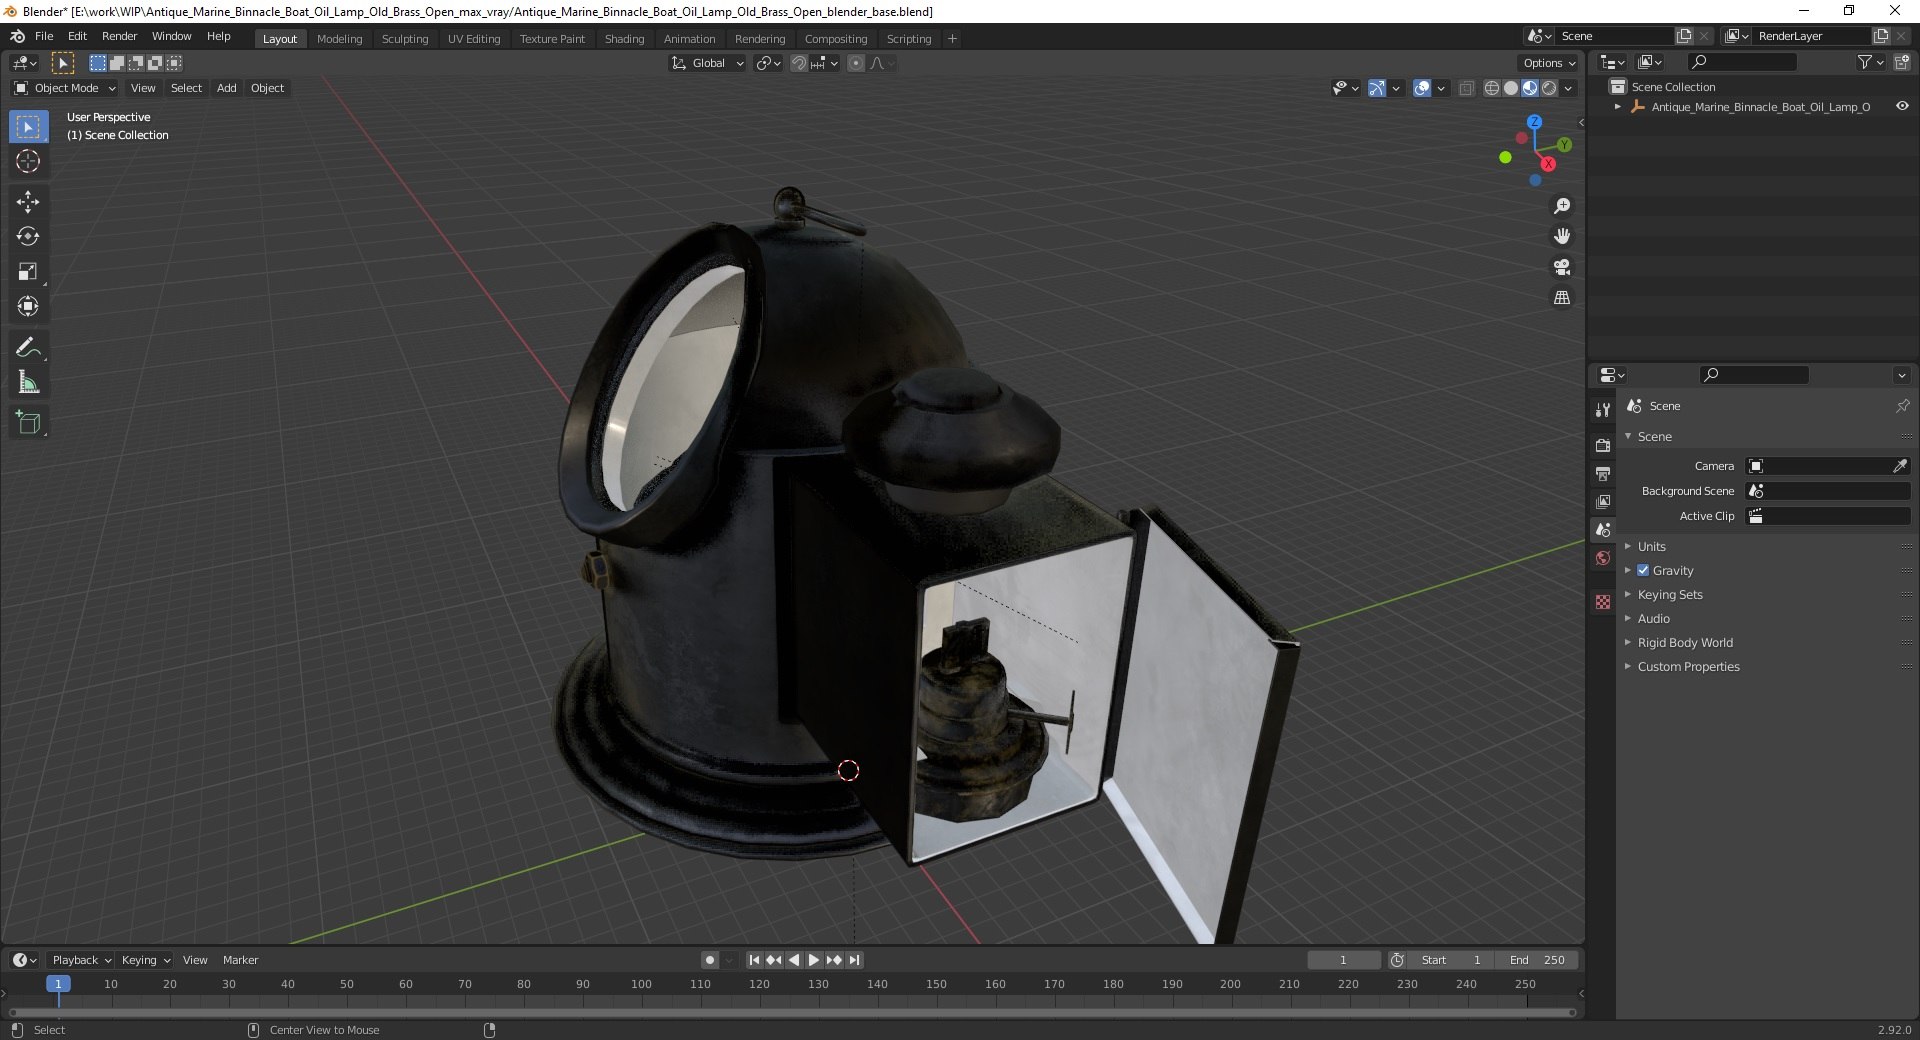The image size is (1920, 1040).
Task: Select the Cursor tool
Action: 28,161
